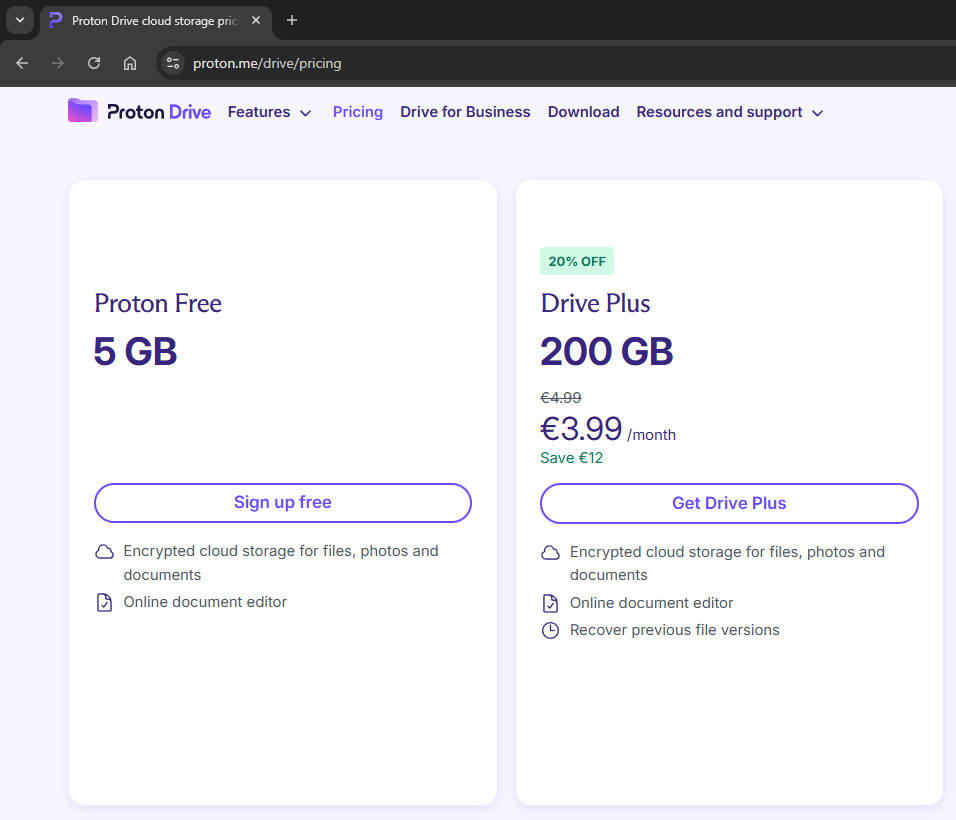Click Encrypted cloud storage text in Free card
Viewport: 956px width, 820px height.
click(x=280, y=563)
